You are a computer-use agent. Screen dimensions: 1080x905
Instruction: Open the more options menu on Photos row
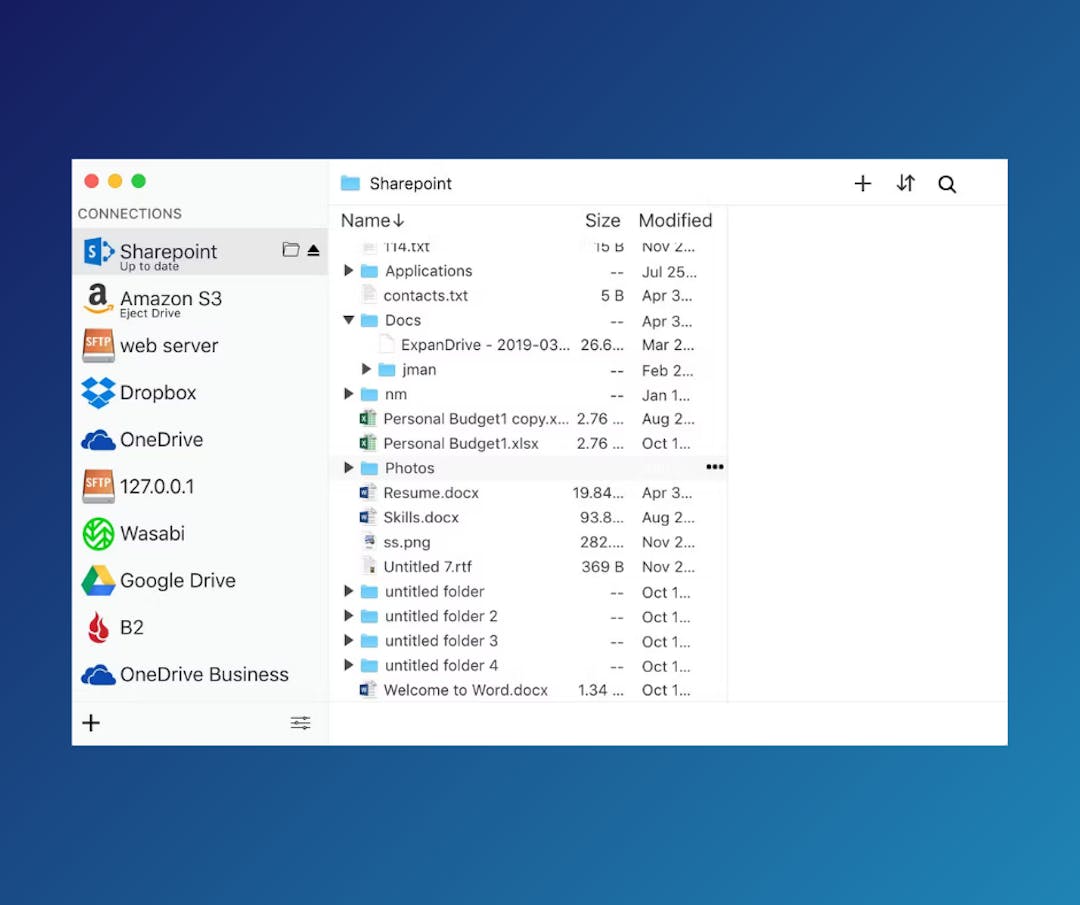point(715,467)
